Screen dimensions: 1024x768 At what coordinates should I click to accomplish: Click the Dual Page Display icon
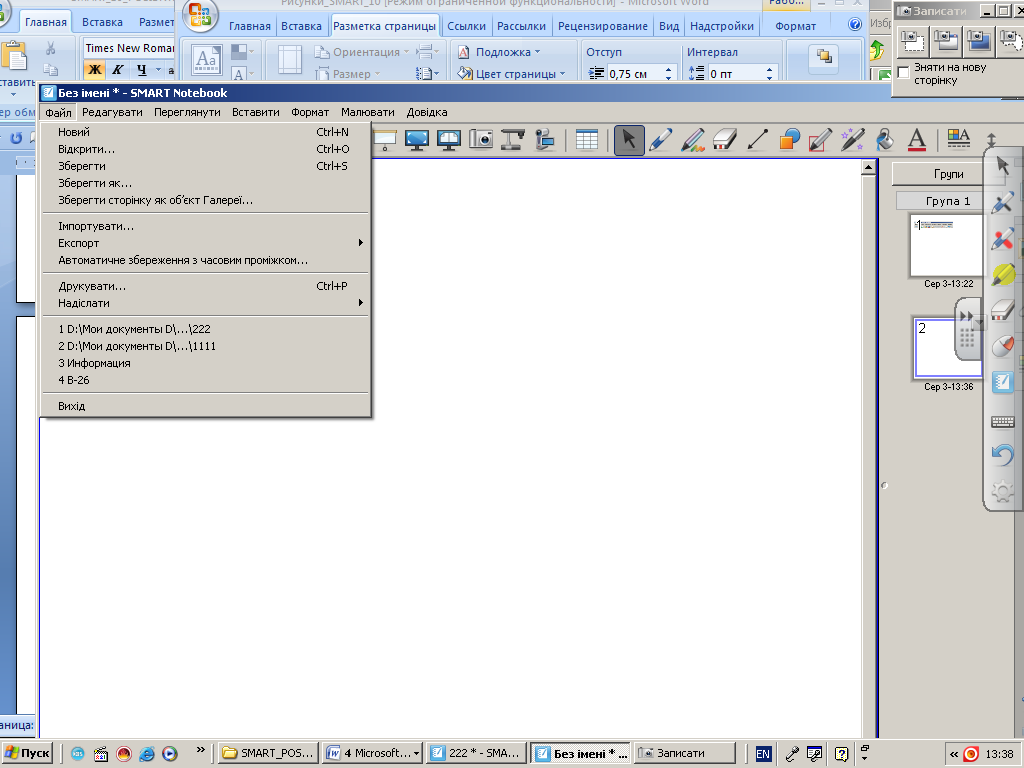pos(449,140)
